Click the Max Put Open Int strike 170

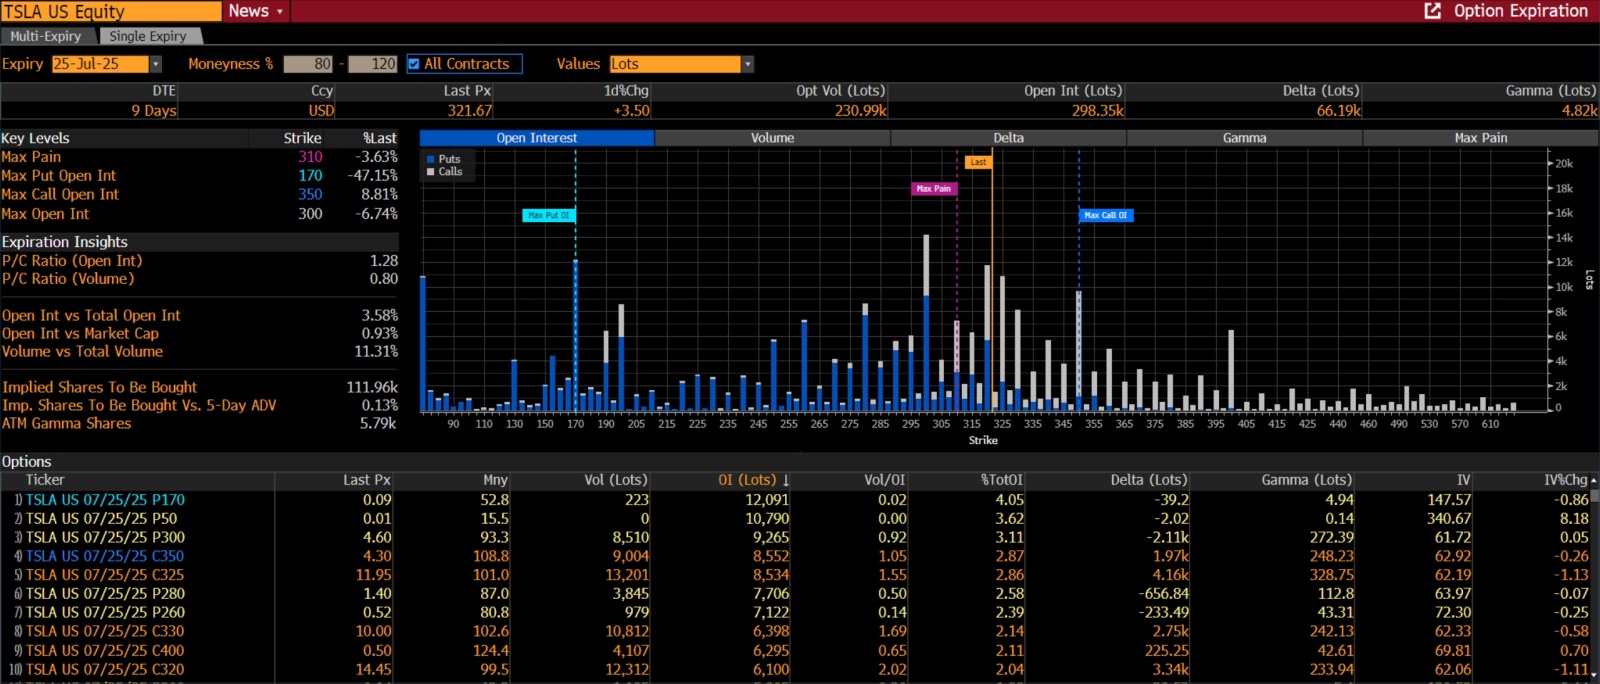(x=310, y=176)
